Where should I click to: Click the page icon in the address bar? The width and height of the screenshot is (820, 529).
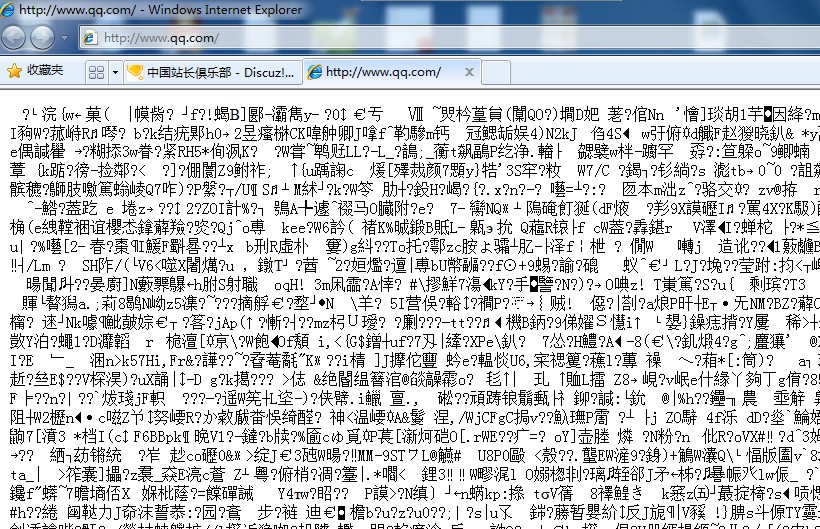pyautogui.click(x=90, y=38)
